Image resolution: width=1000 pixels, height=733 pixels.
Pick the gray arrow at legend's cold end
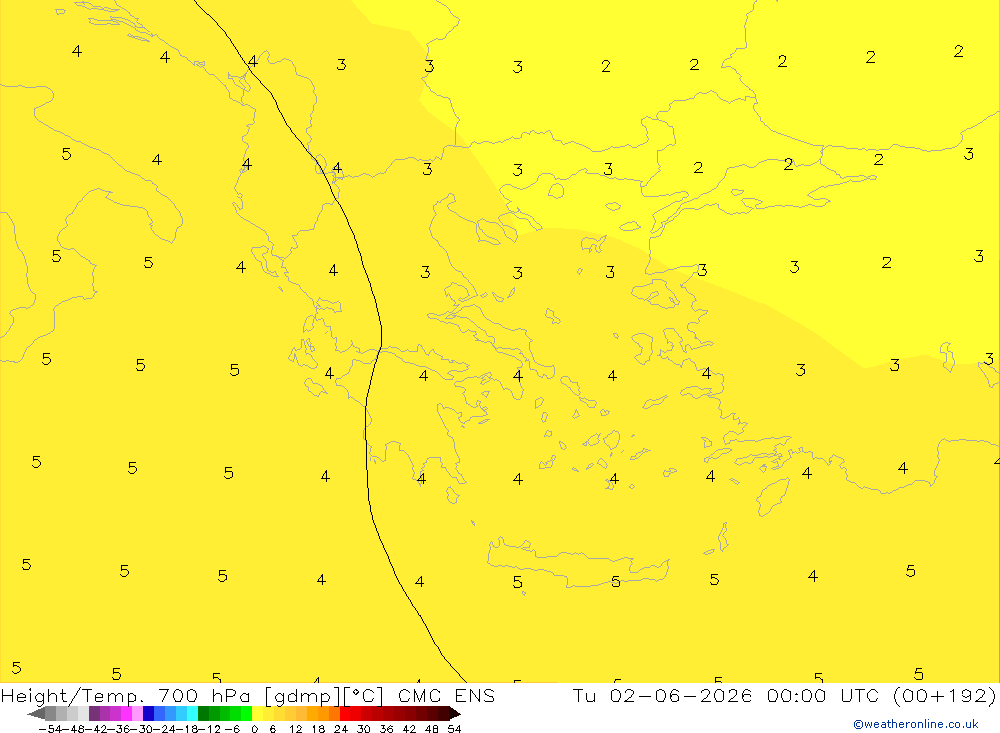pyautogui.click(x=36, y=714)
